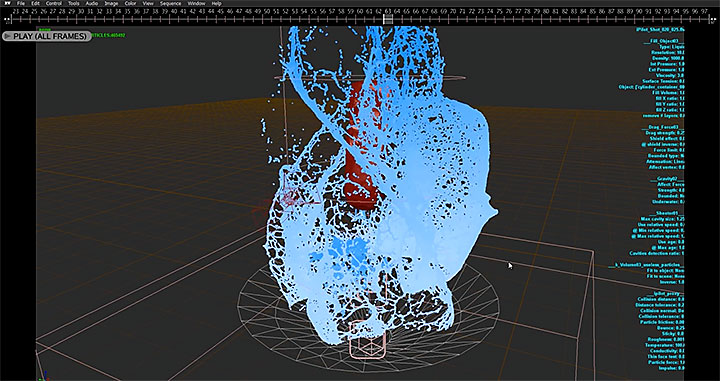
Task: Open the Sequence menu
Action: (170, 3)
